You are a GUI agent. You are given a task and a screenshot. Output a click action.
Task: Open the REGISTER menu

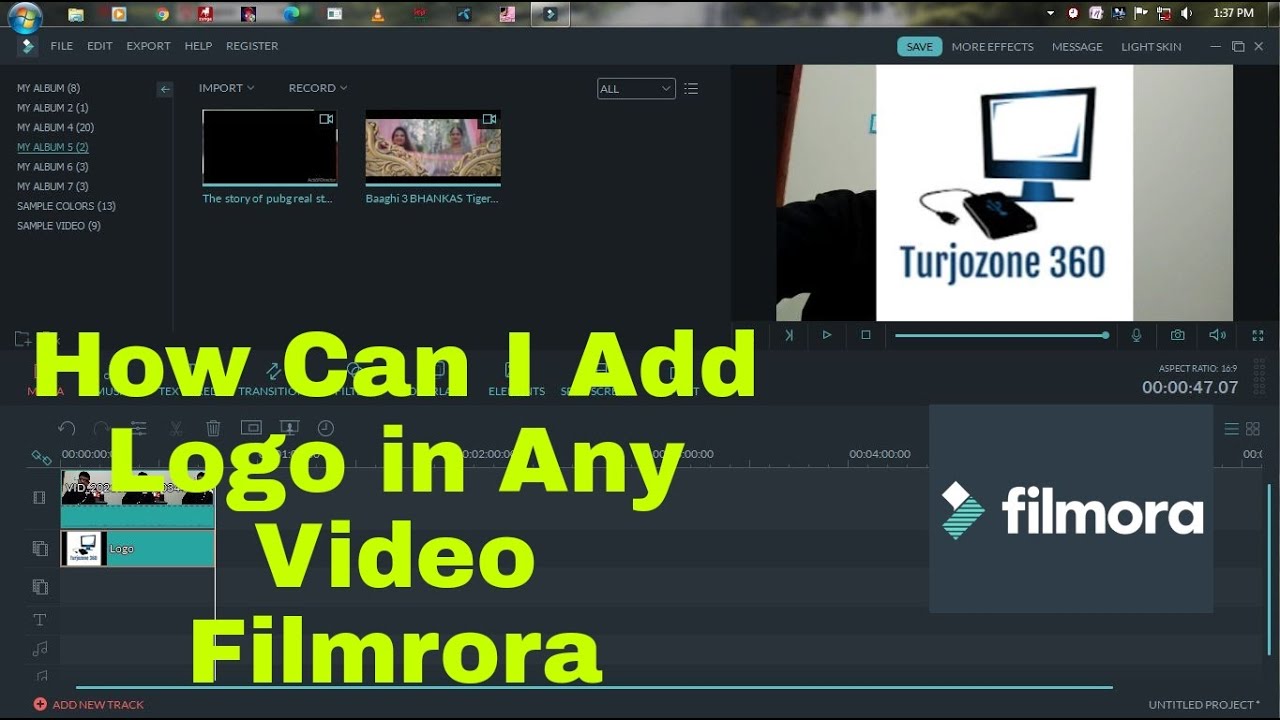click(x=252, y=46)
